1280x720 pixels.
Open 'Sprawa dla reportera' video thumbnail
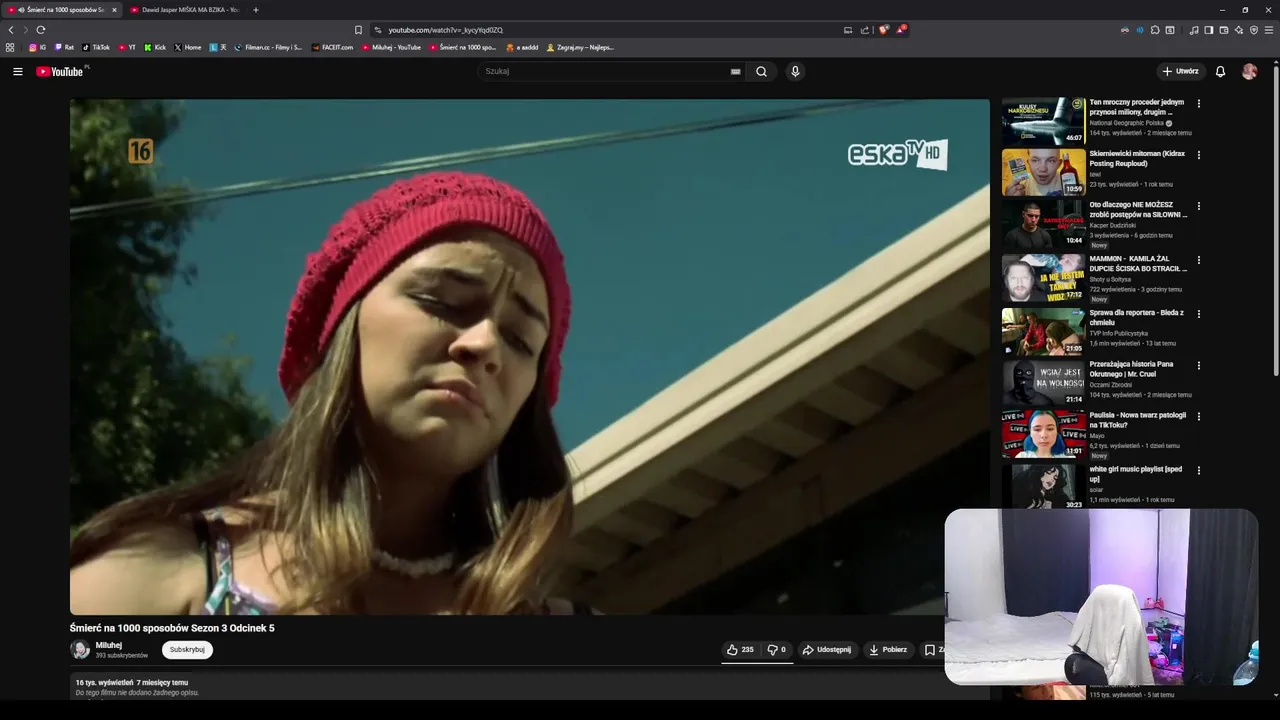coord(1043,331)
